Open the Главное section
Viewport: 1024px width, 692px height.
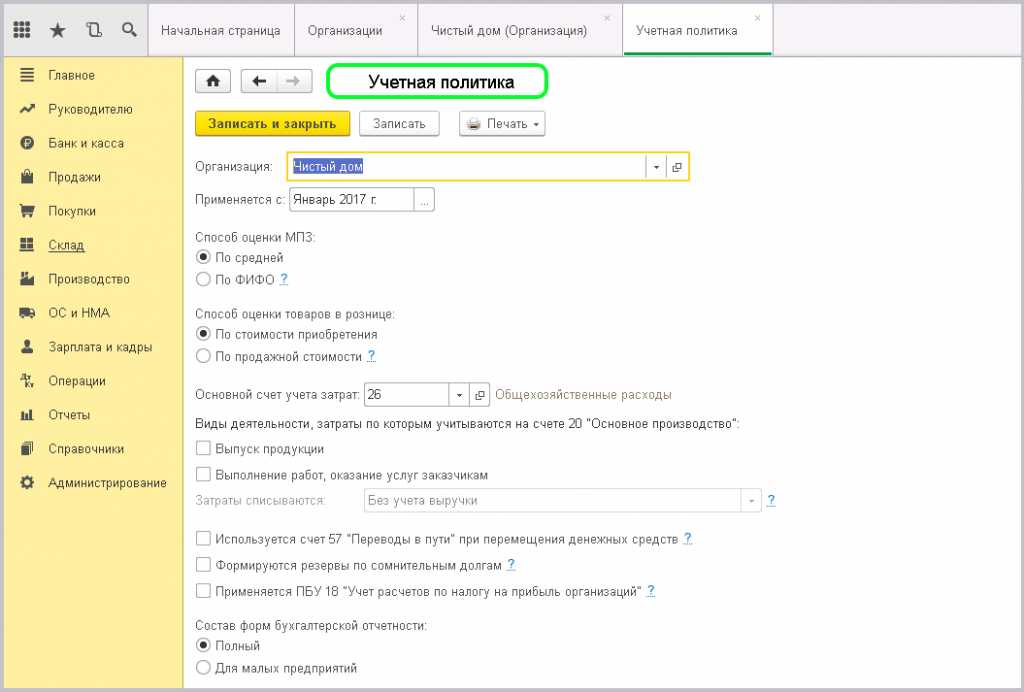click(x=71, y=75)
